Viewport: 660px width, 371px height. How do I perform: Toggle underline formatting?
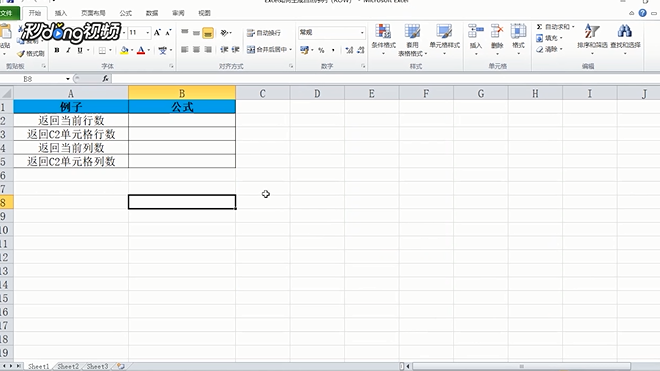(80, 51)
